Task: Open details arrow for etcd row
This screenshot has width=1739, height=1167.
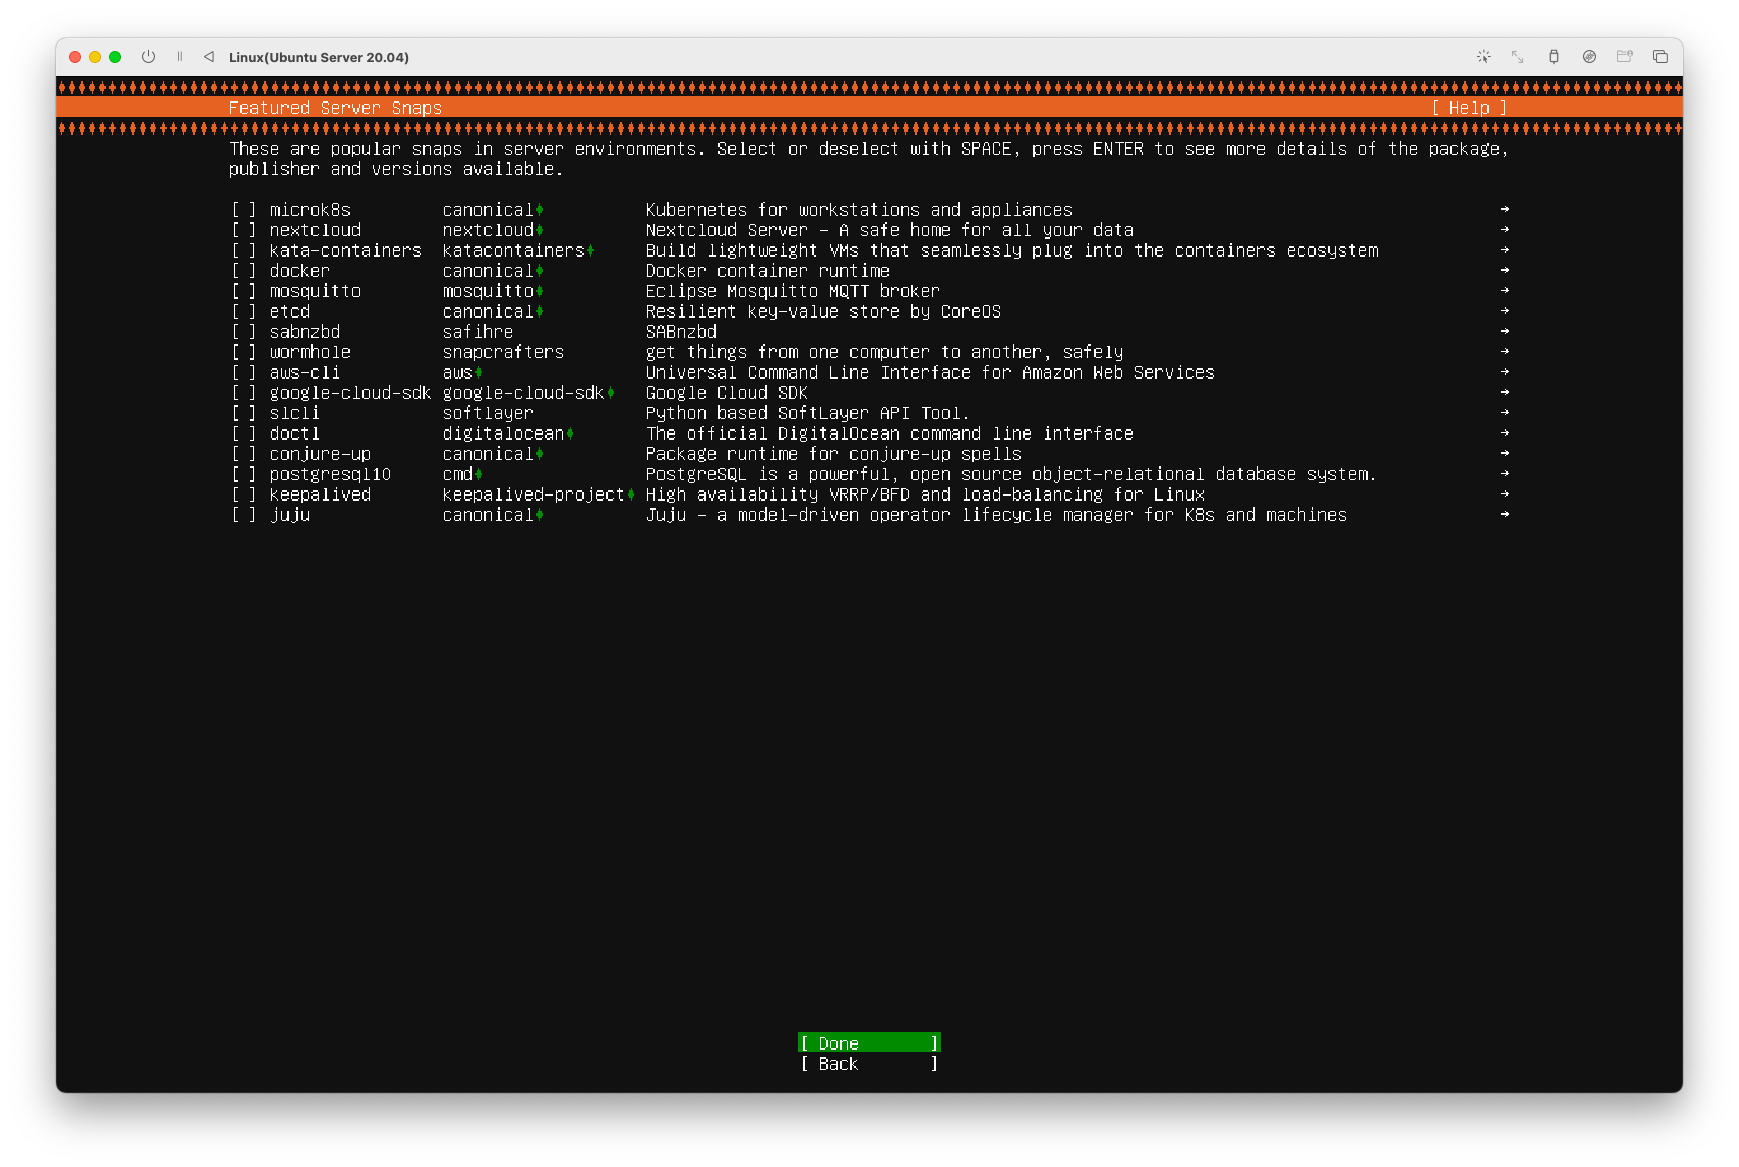Action: (1504, 311)
